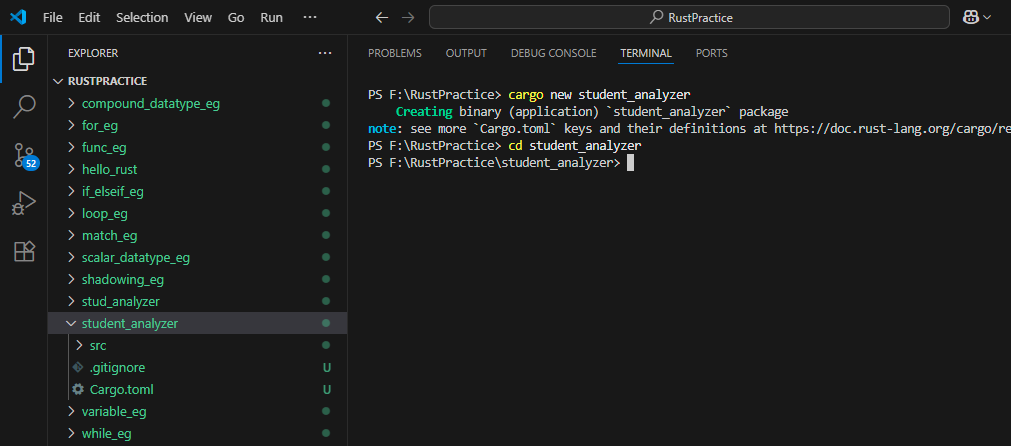The height and width of the screenshot is (446, 1011).
Task: Go forward with the right arrow
Action: [407, 17]
